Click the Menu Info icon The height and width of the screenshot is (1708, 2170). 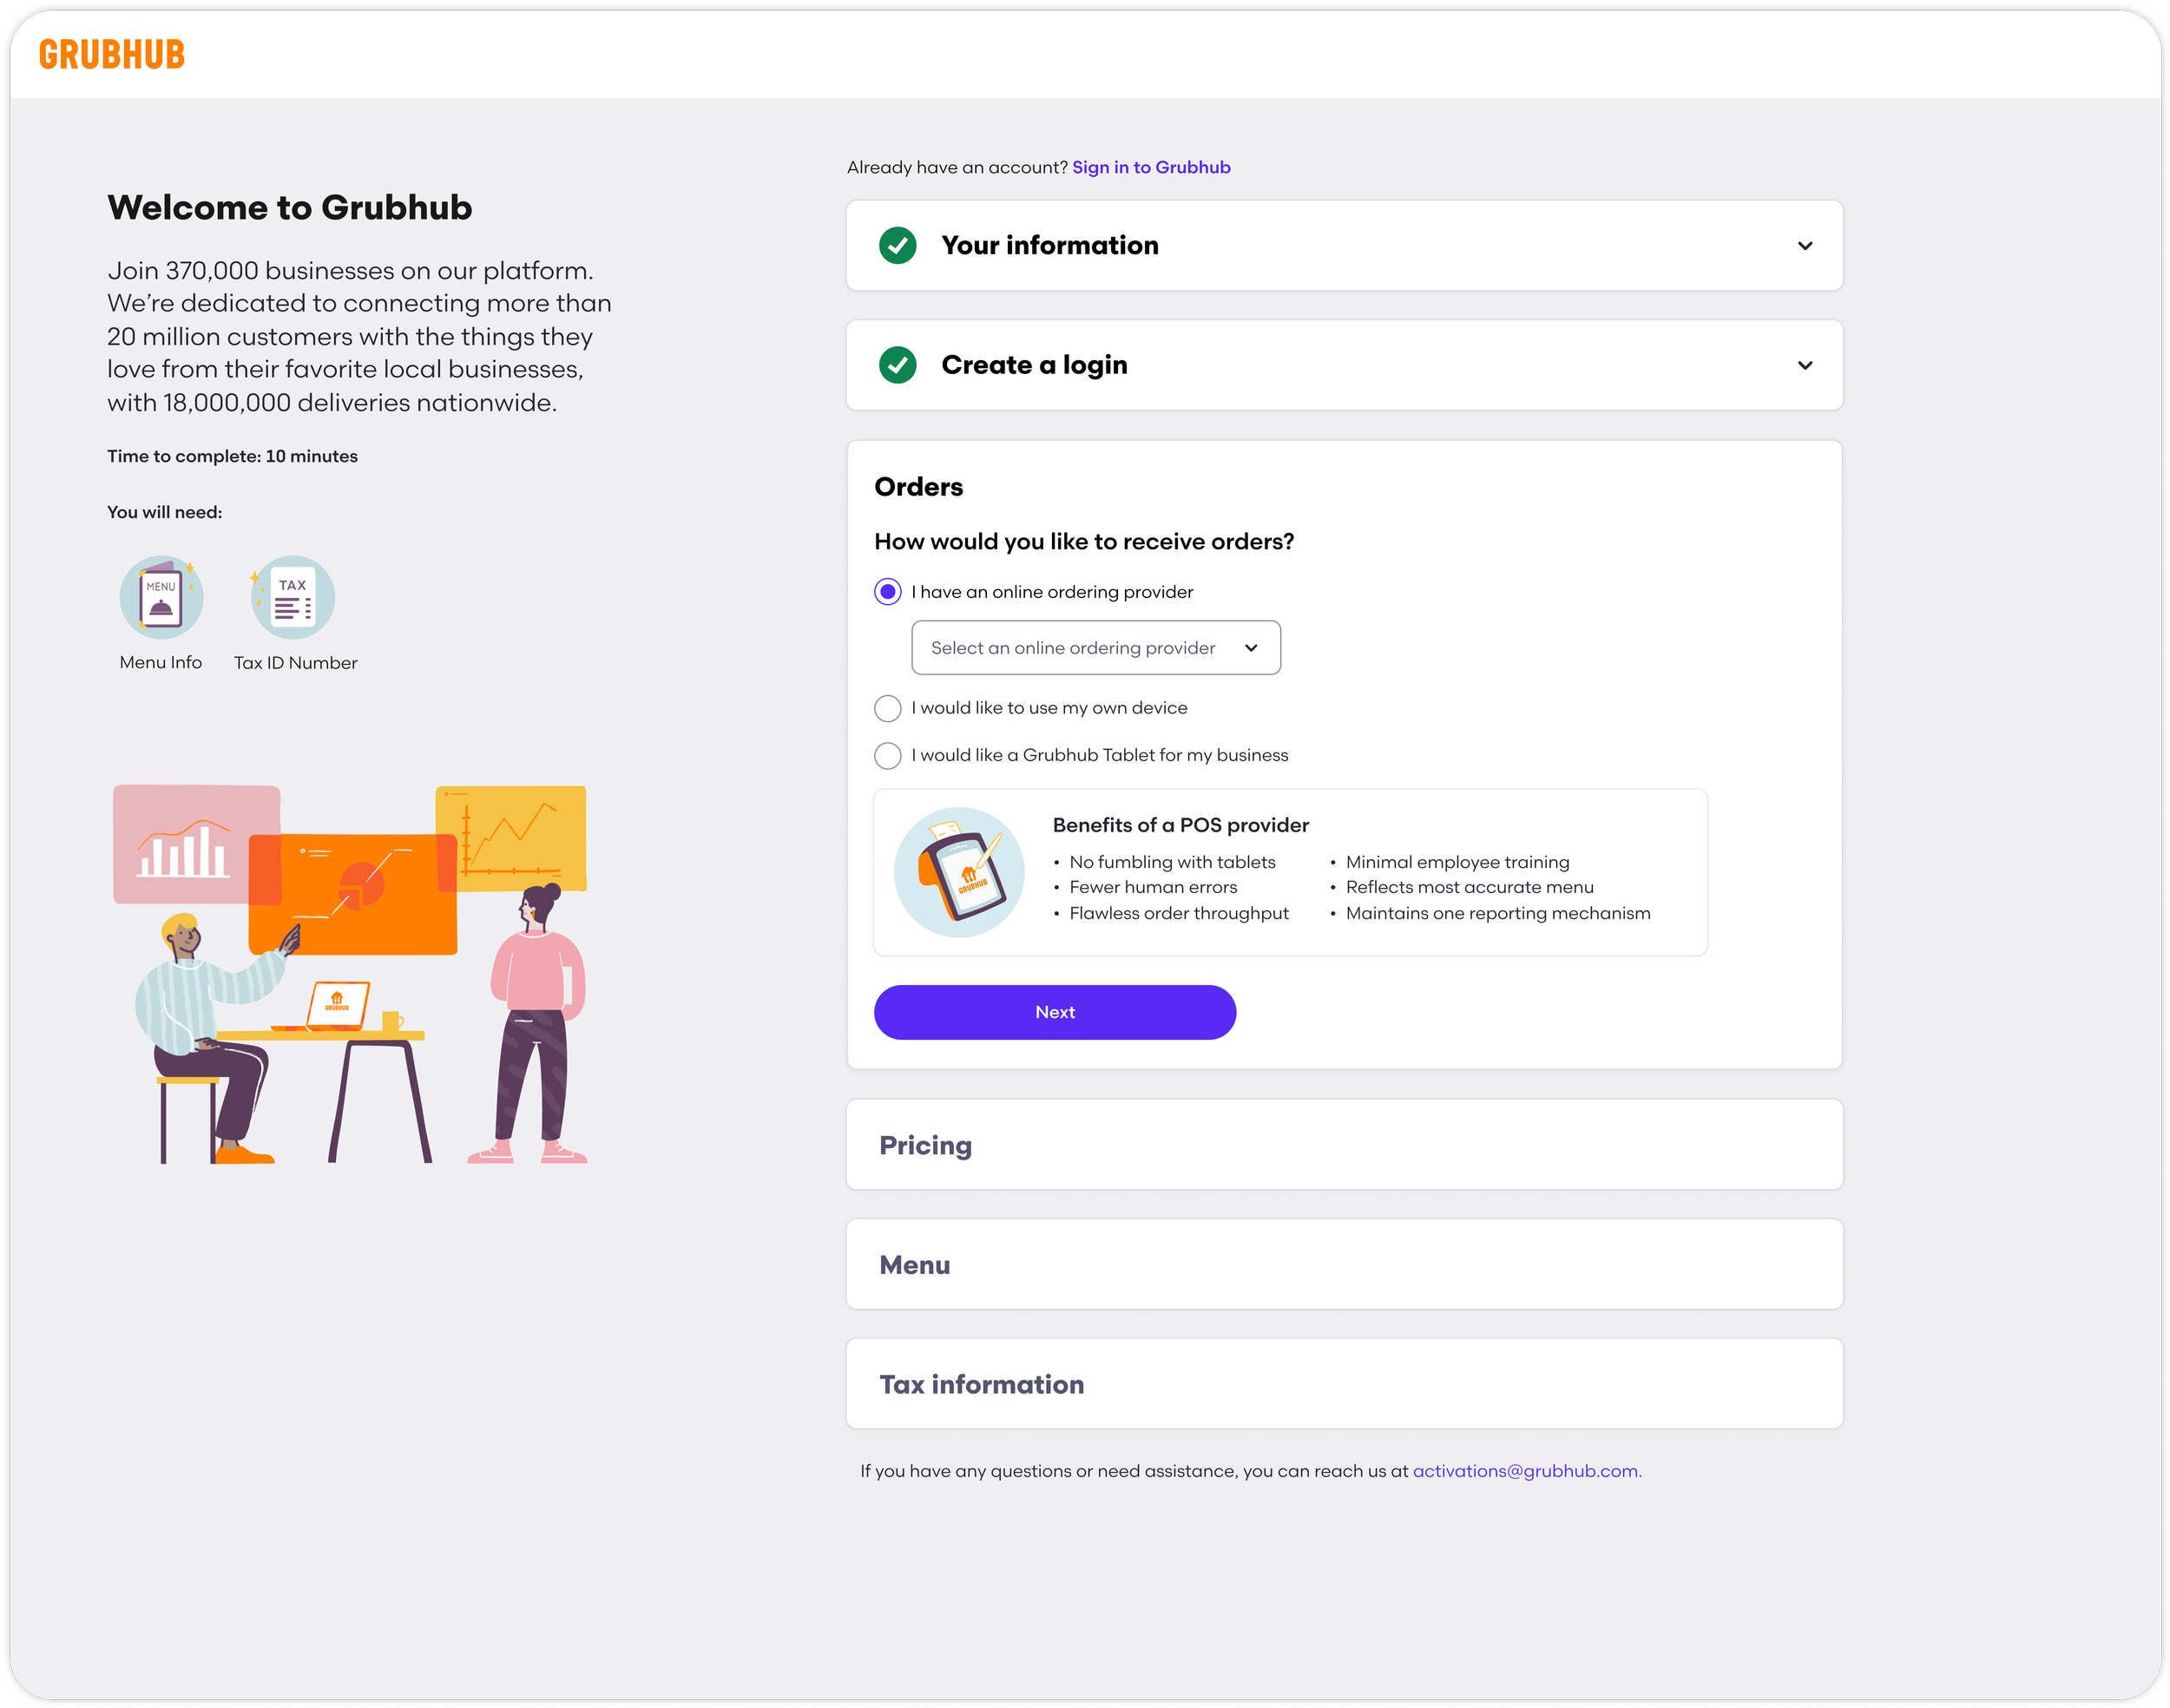pos(161,598)
